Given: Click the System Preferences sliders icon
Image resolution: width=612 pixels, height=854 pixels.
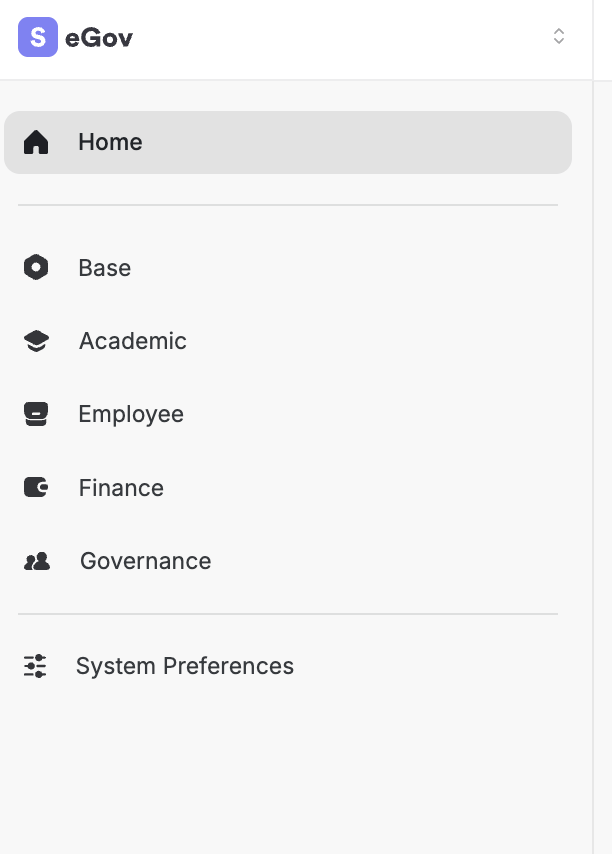Looking at the screenshot, I should [35, 666].
